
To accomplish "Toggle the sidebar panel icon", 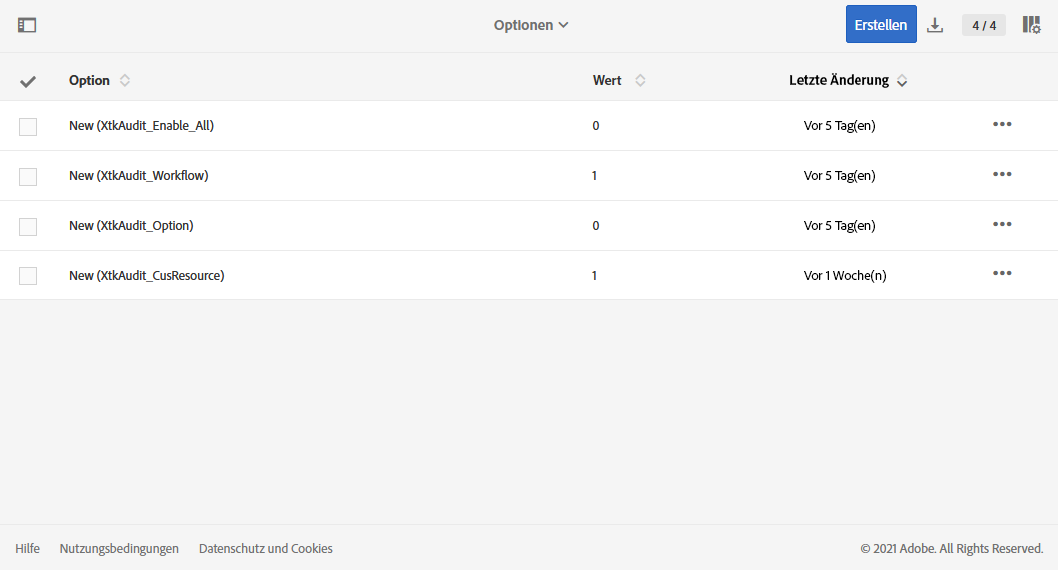I will coord(27,25).
